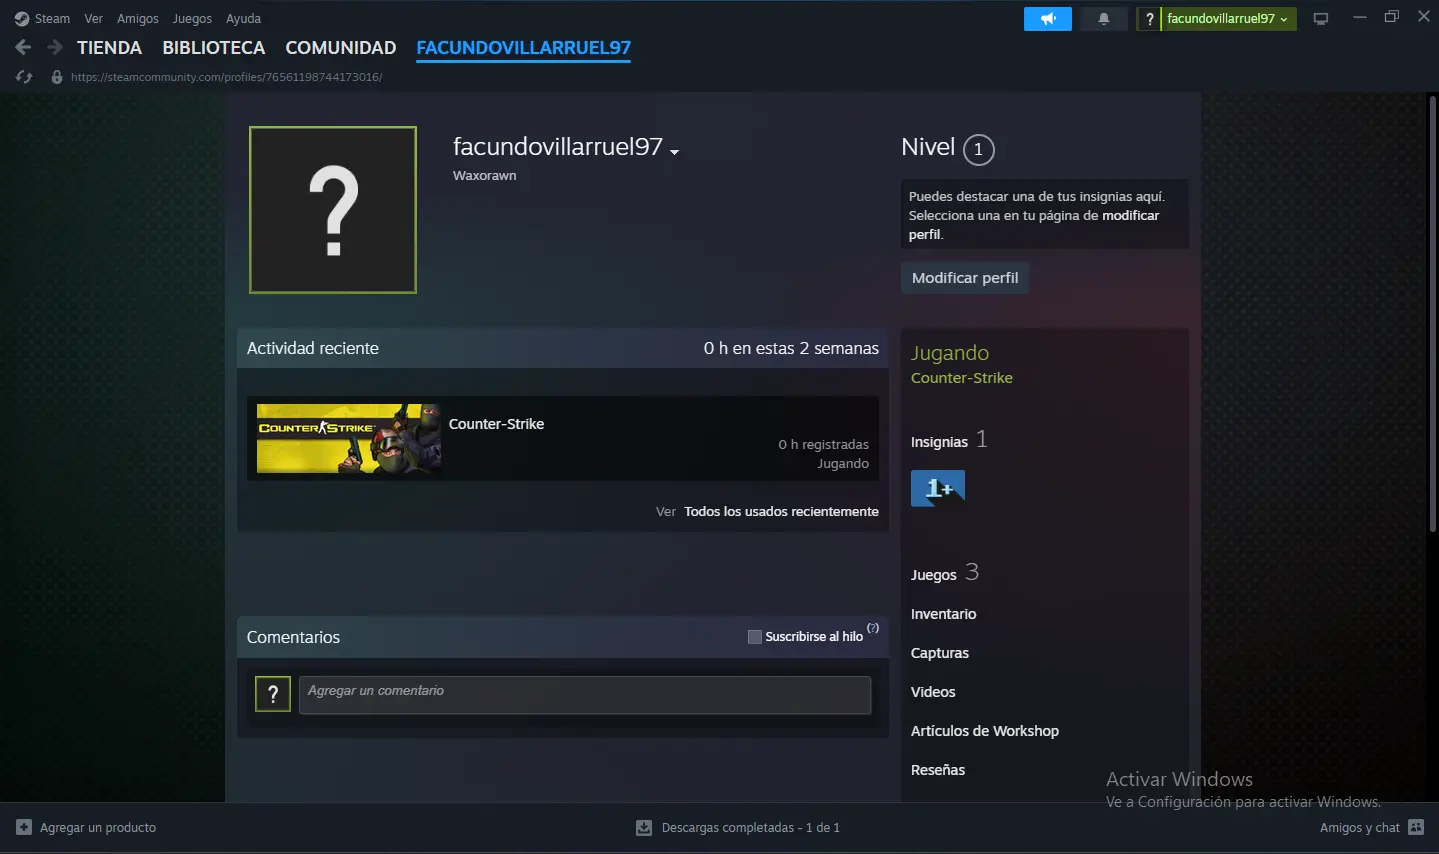The image size is (1439, 854).
Task: Click the 'Actividad reciente' heading
Action: tap(313, 348)
